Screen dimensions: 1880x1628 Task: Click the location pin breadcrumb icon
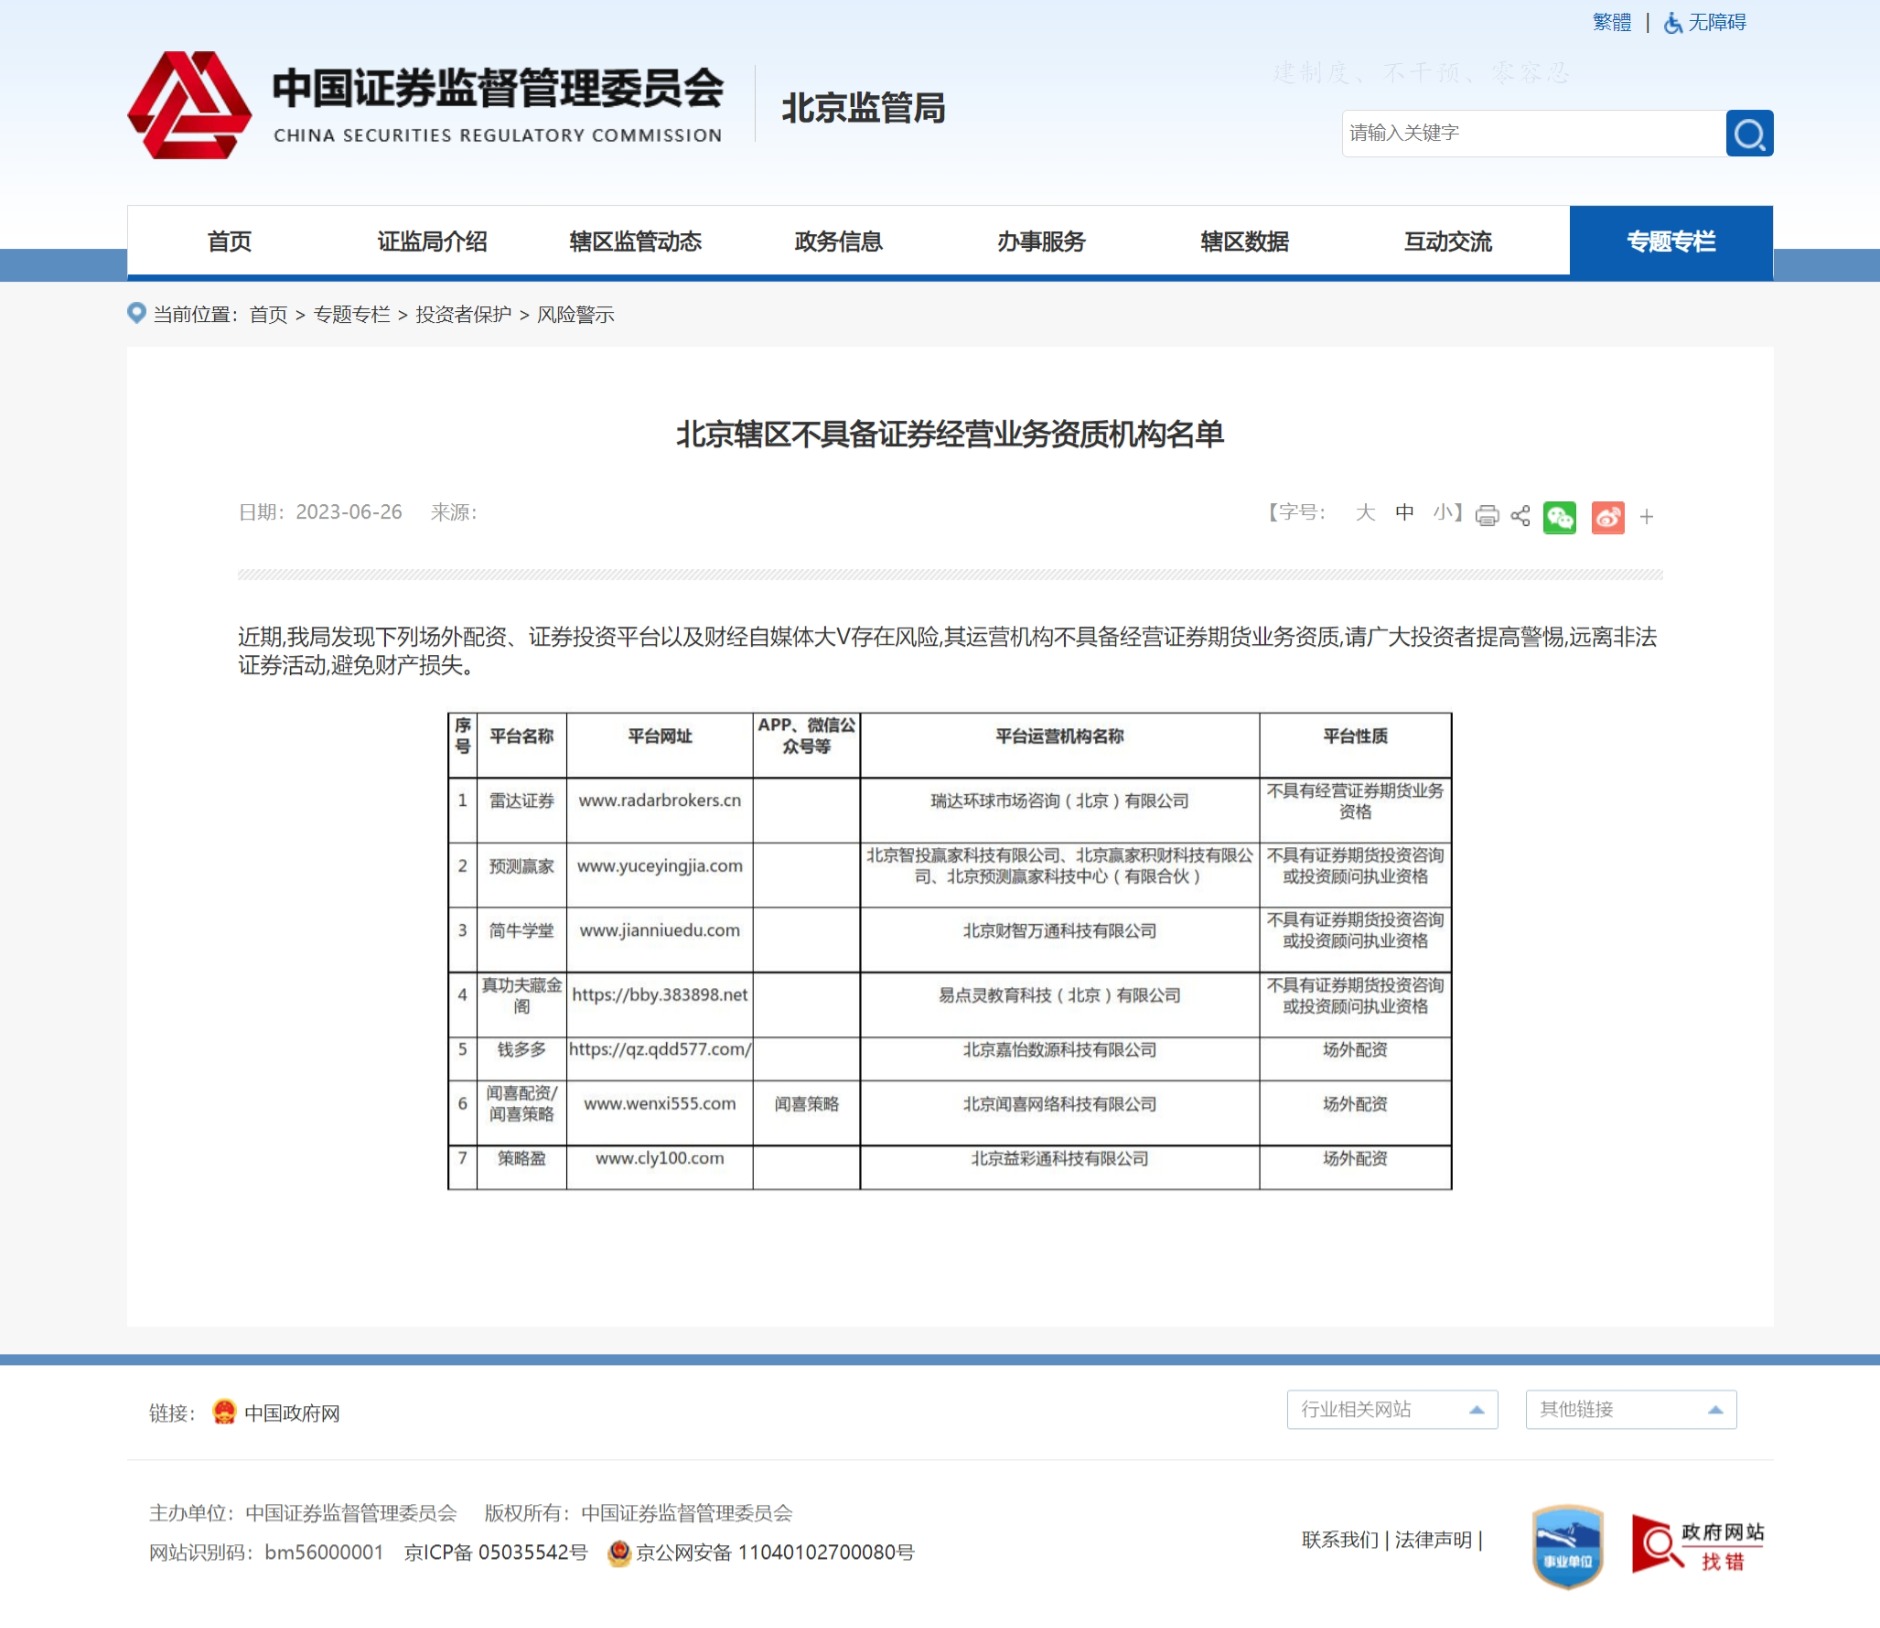[x=137, y=313]
